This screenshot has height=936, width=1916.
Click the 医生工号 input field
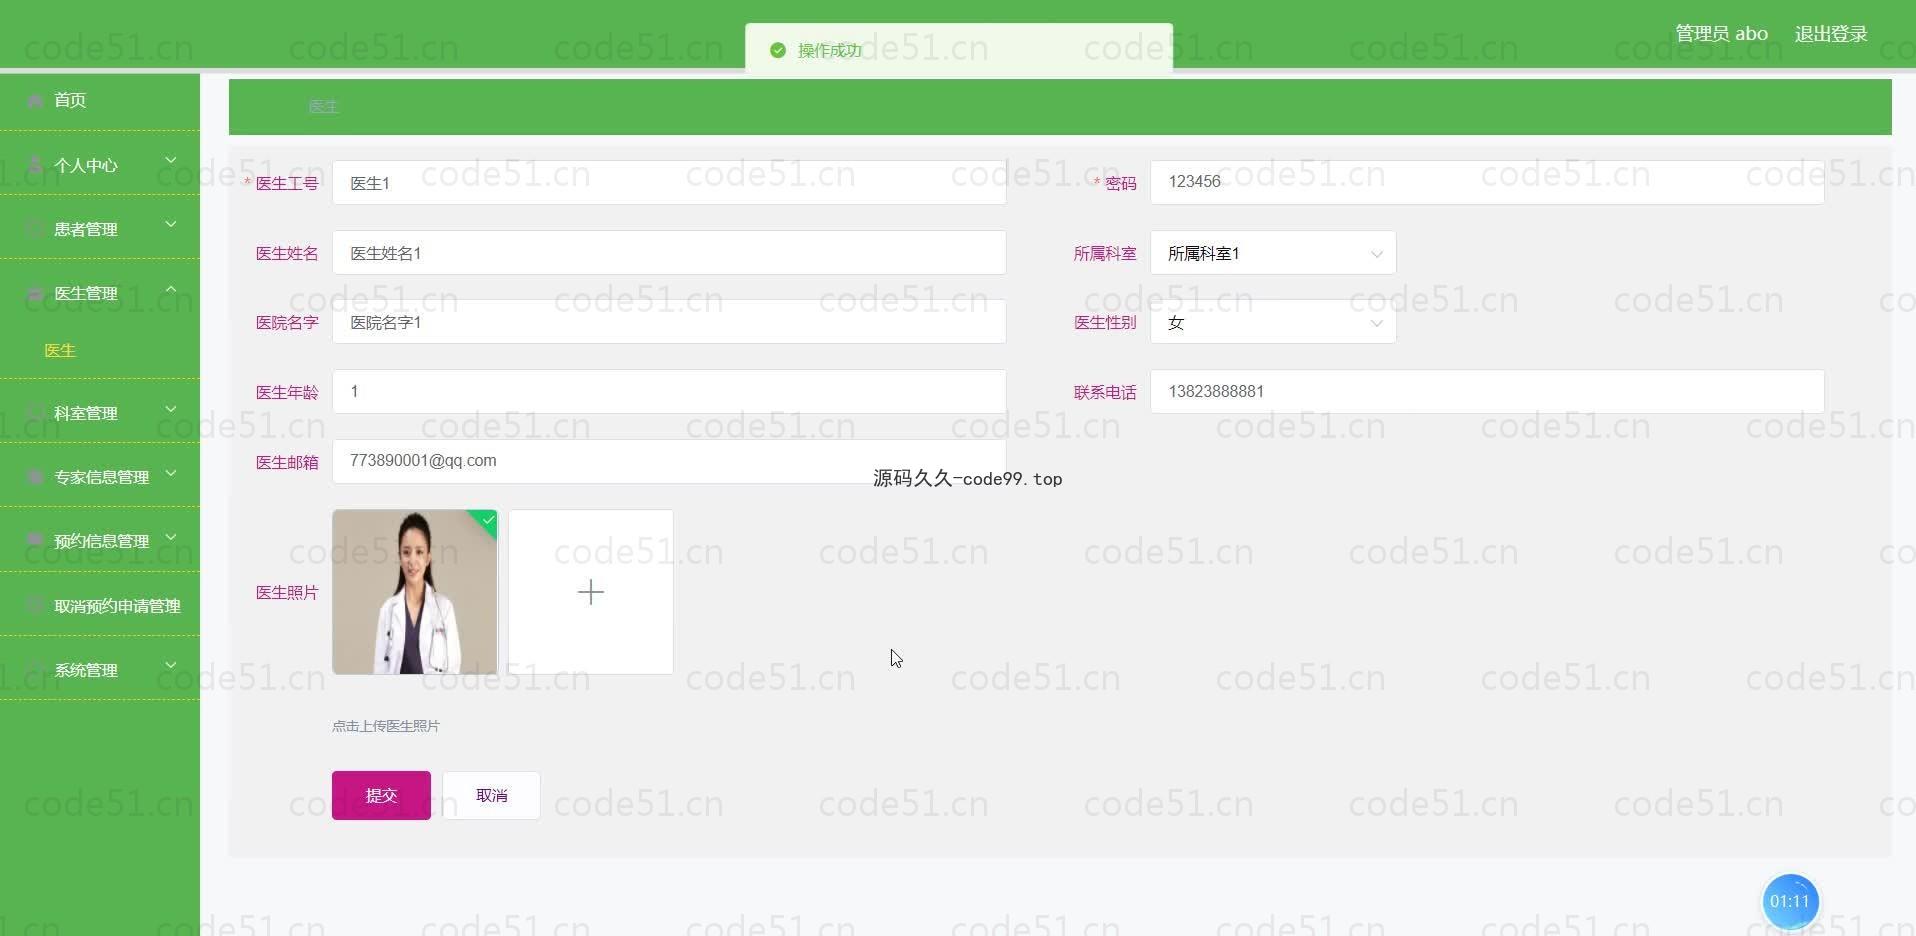[x=669, y=183]
